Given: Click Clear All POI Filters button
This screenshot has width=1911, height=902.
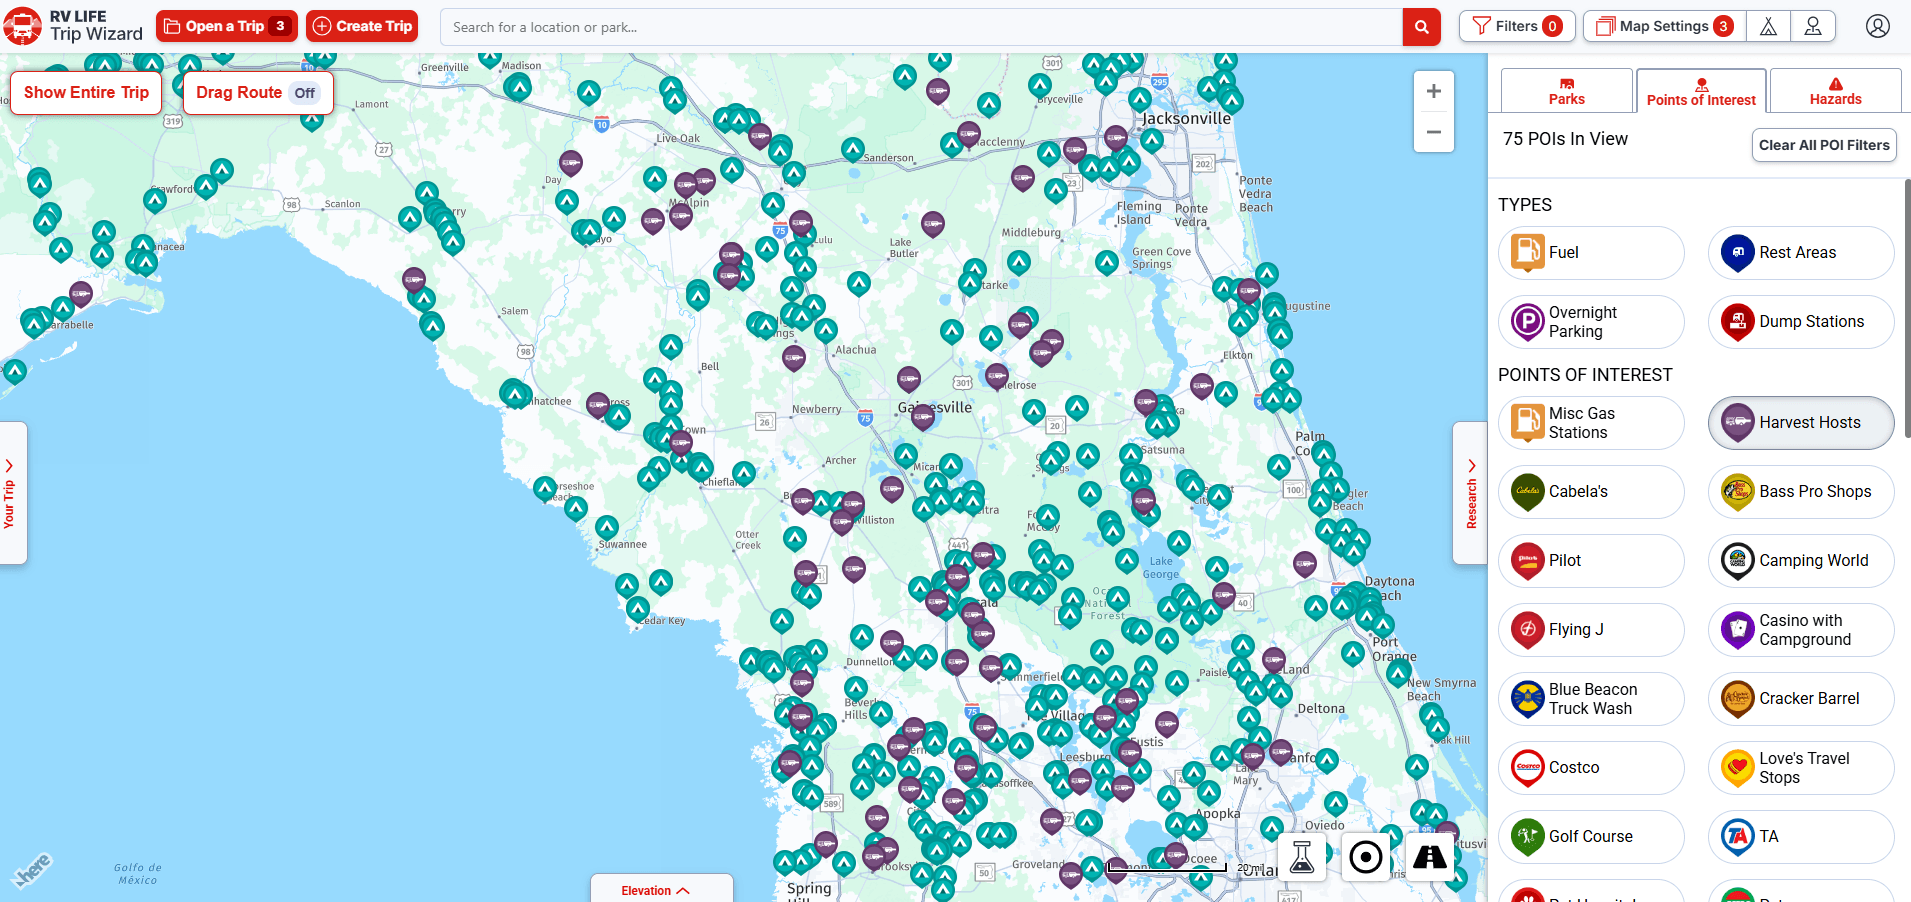Looking at the screenshot, I should (x=1824, y=145).
